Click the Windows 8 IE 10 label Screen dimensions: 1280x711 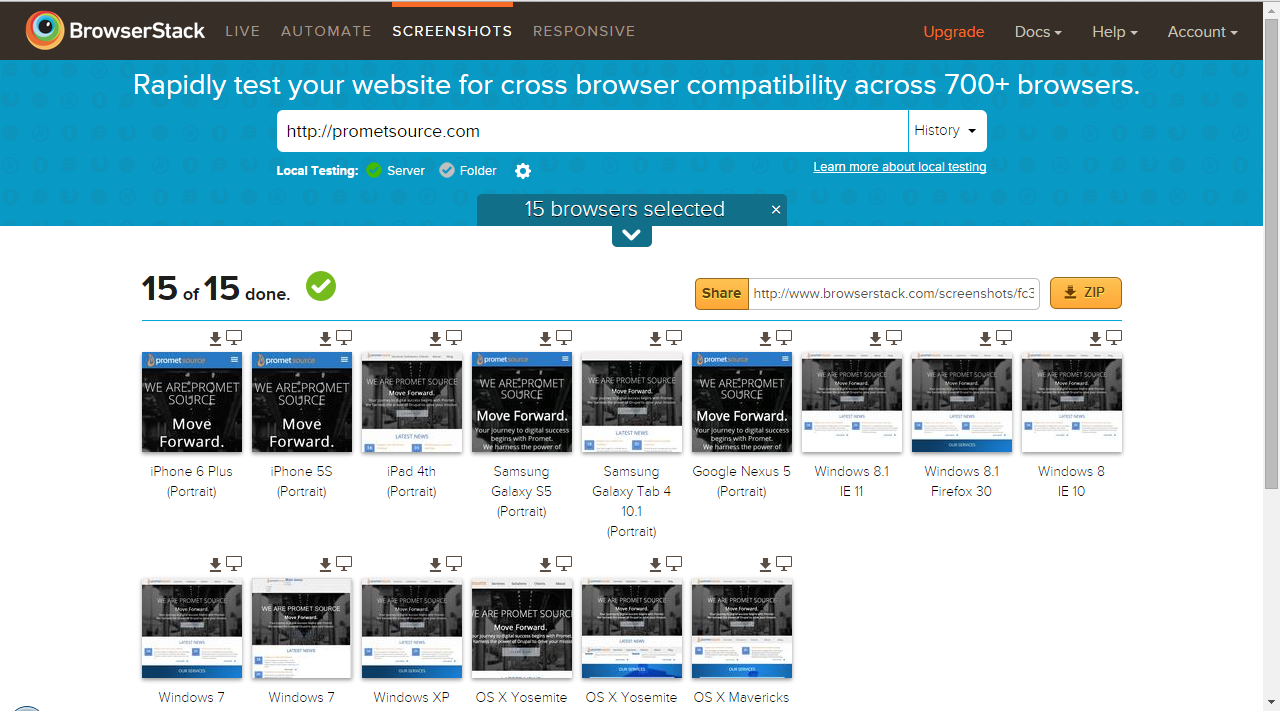[x=1072, y=481]
